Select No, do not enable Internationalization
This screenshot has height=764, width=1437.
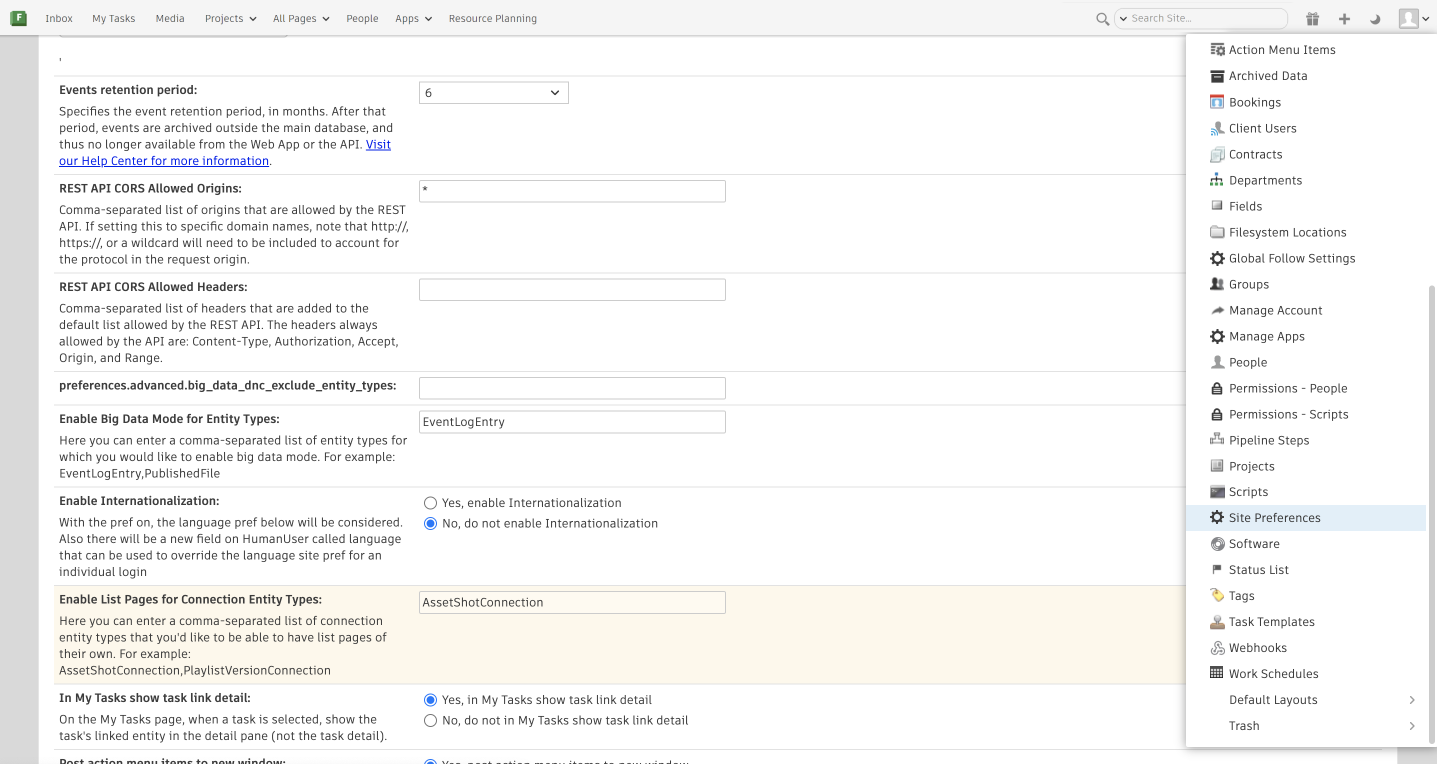[431, 523]
